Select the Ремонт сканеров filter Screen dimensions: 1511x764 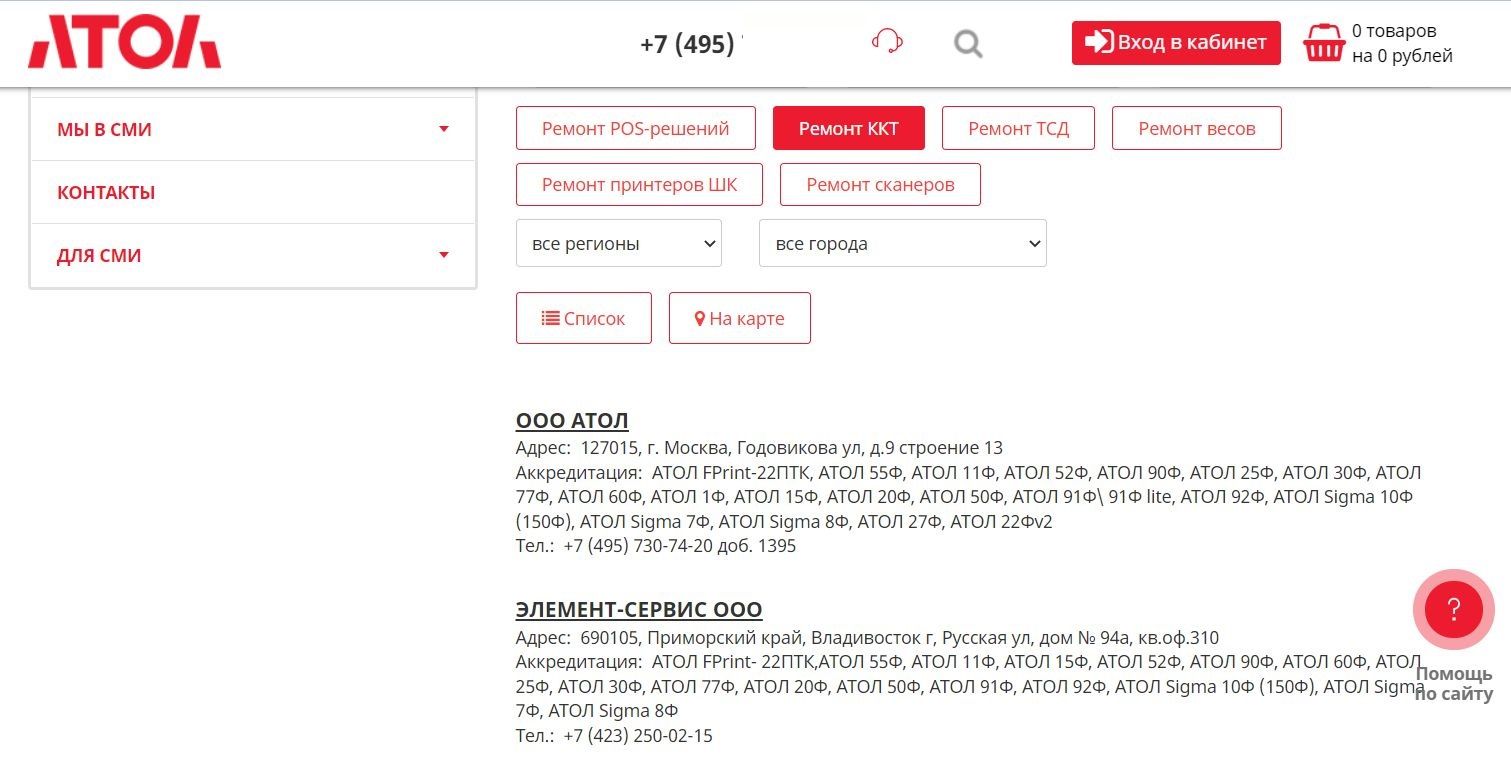[x=880, y=184]
